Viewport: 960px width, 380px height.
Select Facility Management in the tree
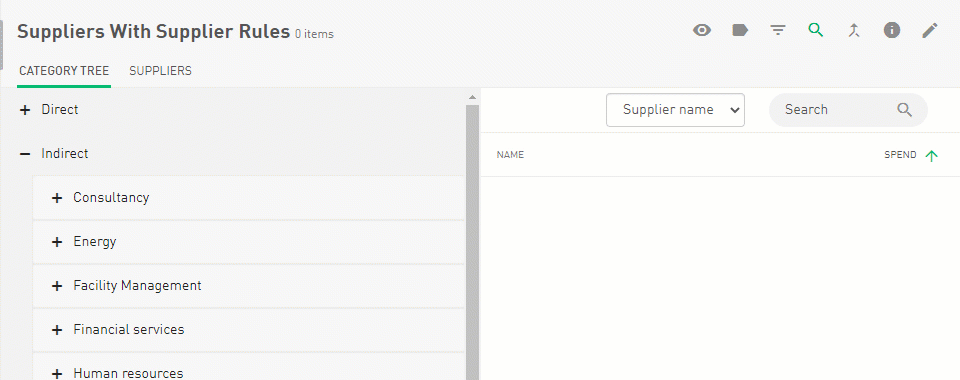pos(137,286)
